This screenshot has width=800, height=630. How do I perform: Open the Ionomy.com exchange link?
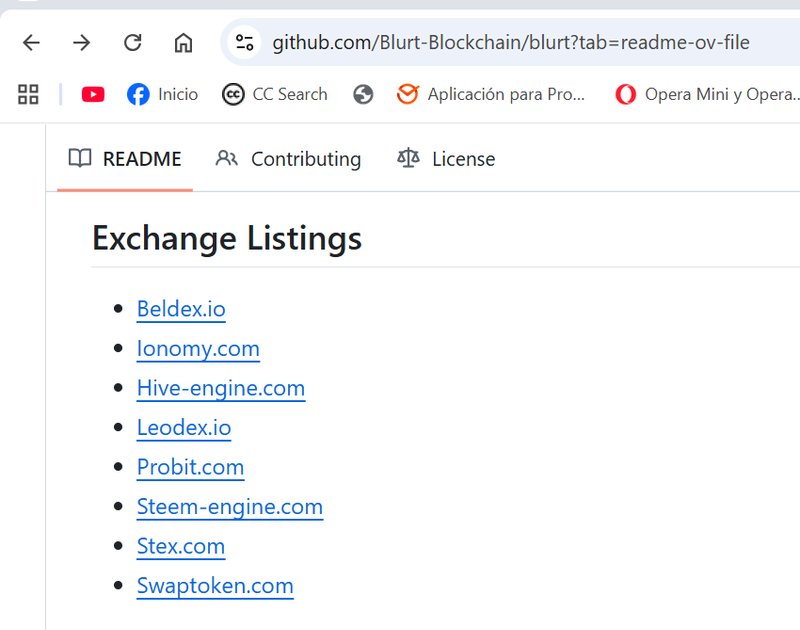(x=198, y=349)
